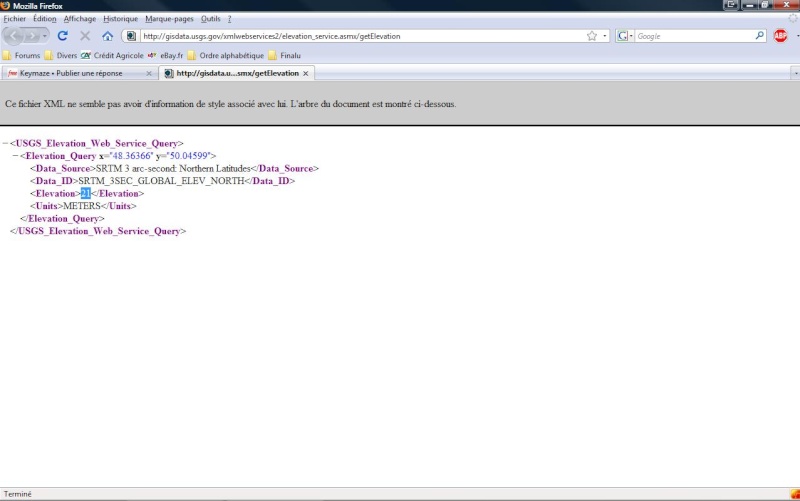Click the Terminé status bar text

(17, 494)
